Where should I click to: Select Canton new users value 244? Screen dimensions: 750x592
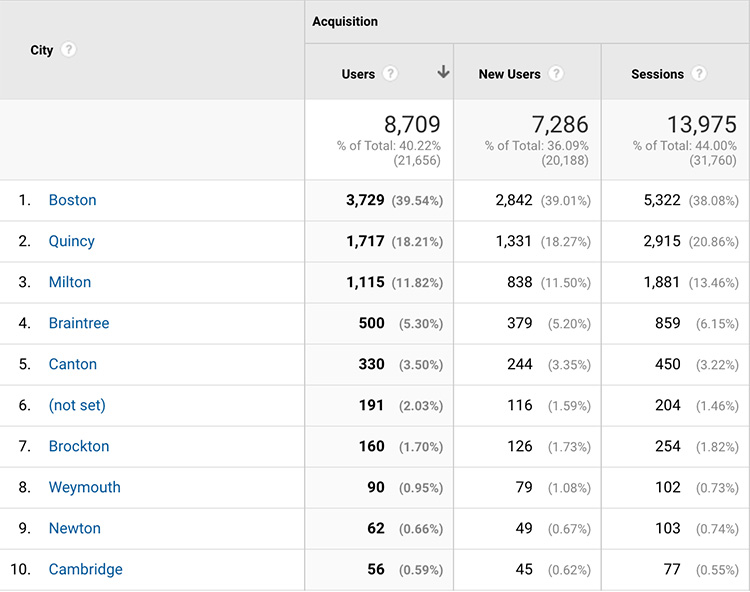[x=519, y=364]
